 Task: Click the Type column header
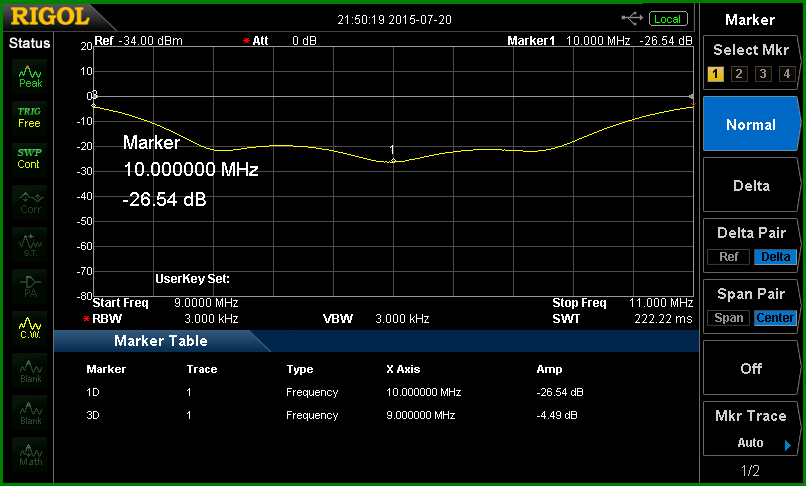300,369
